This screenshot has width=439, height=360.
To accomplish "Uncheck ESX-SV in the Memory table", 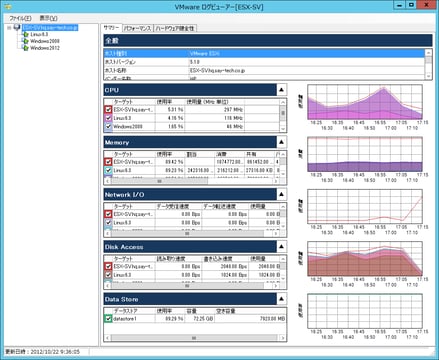I will click(108, 162).
